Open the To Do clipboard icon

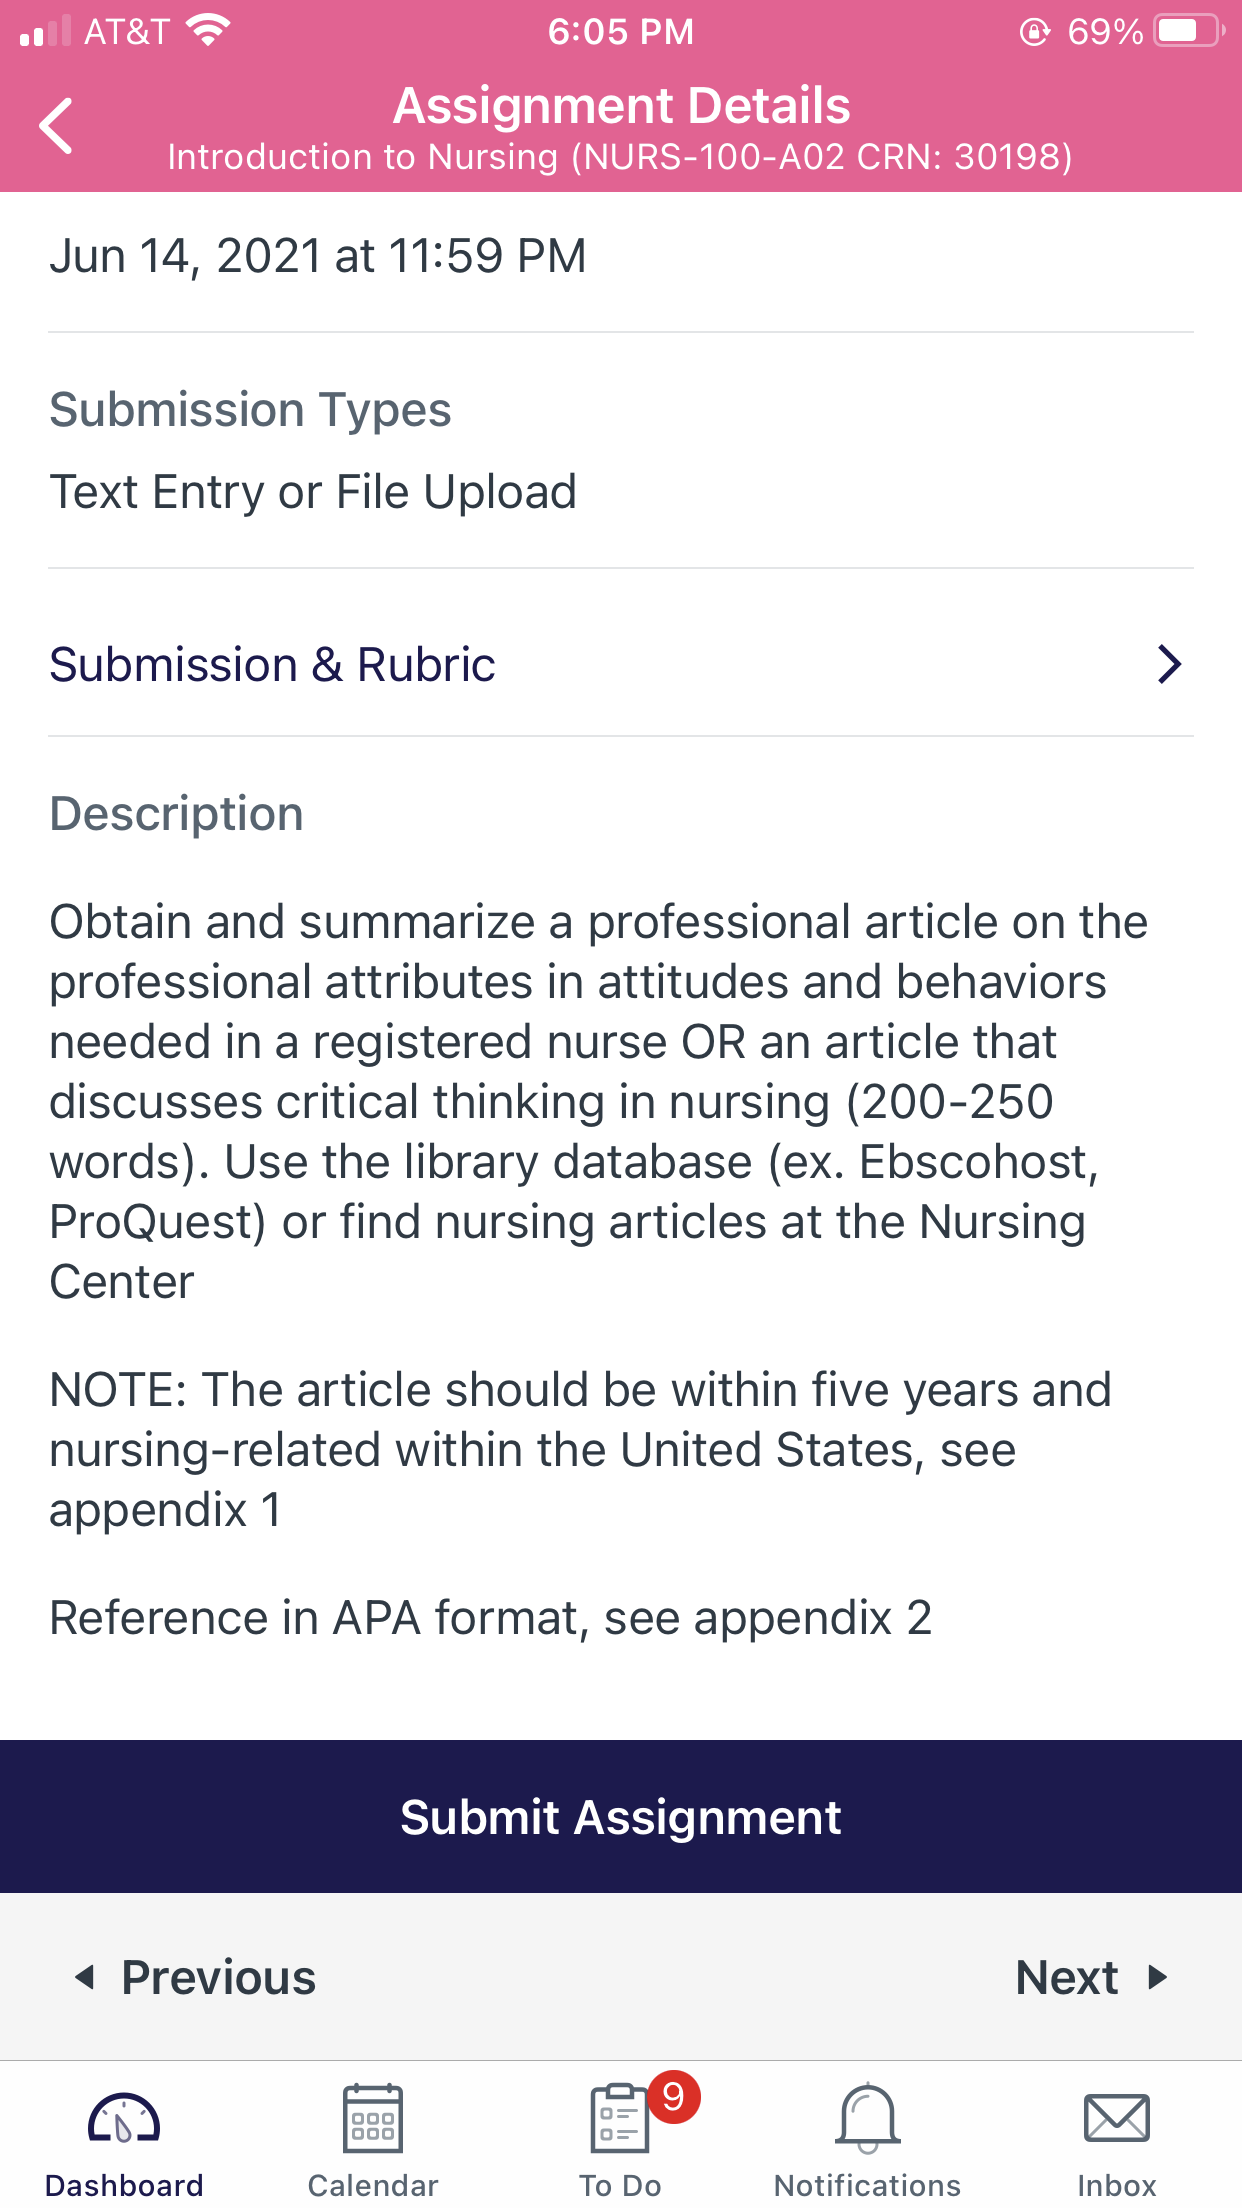coord(620,2118)
